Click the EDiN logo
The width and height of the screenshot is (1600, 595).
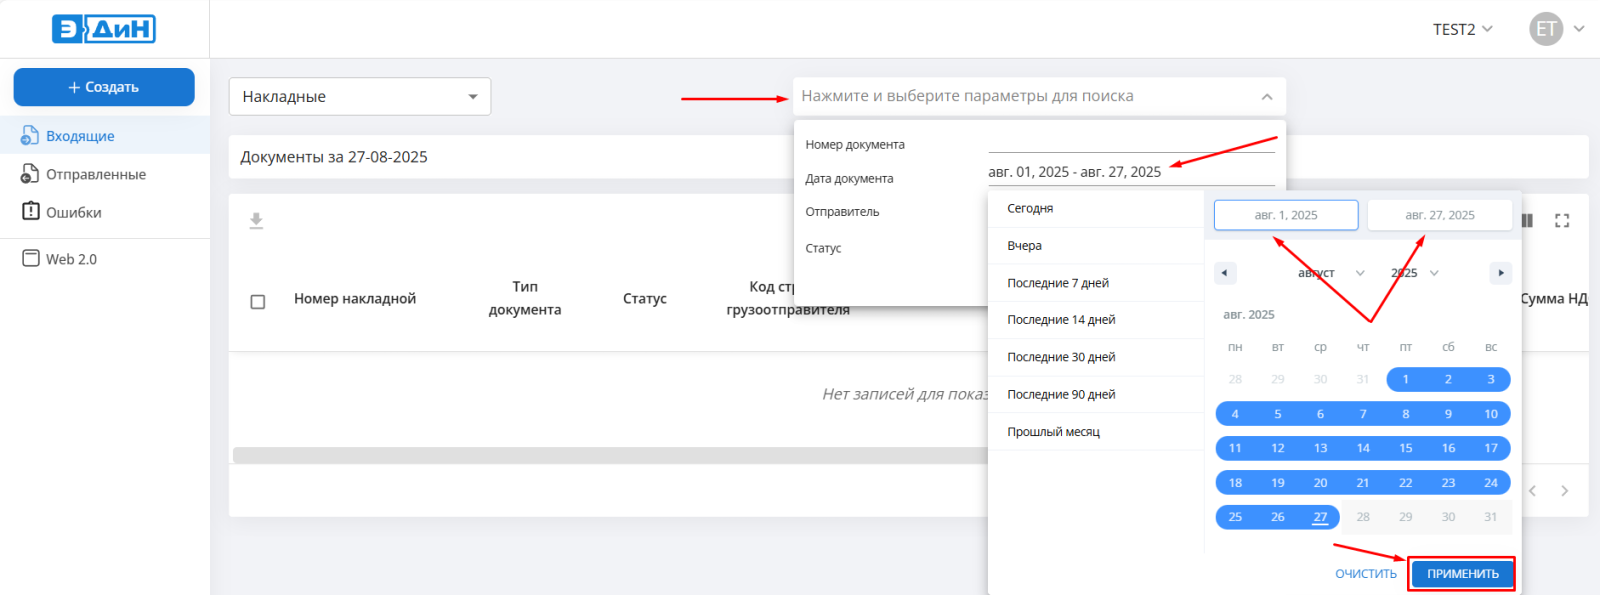click(x=104, y=29)
